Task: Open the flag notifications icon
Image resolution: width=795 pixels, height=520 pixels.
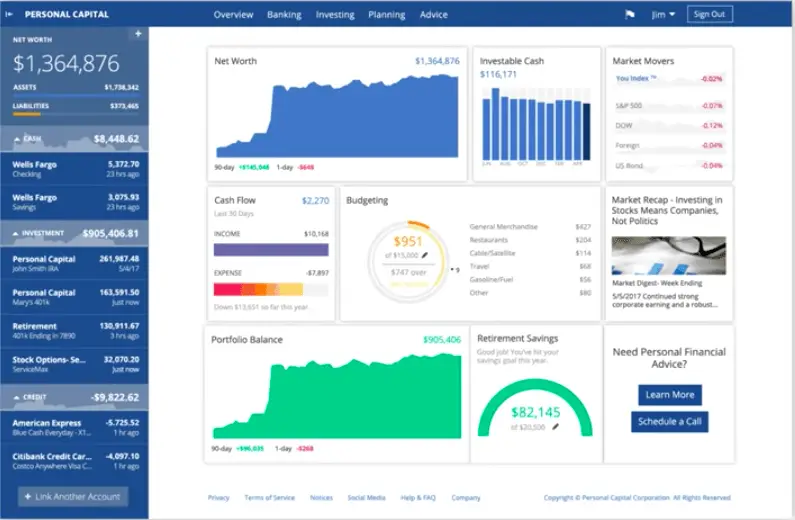Action: 630,15
